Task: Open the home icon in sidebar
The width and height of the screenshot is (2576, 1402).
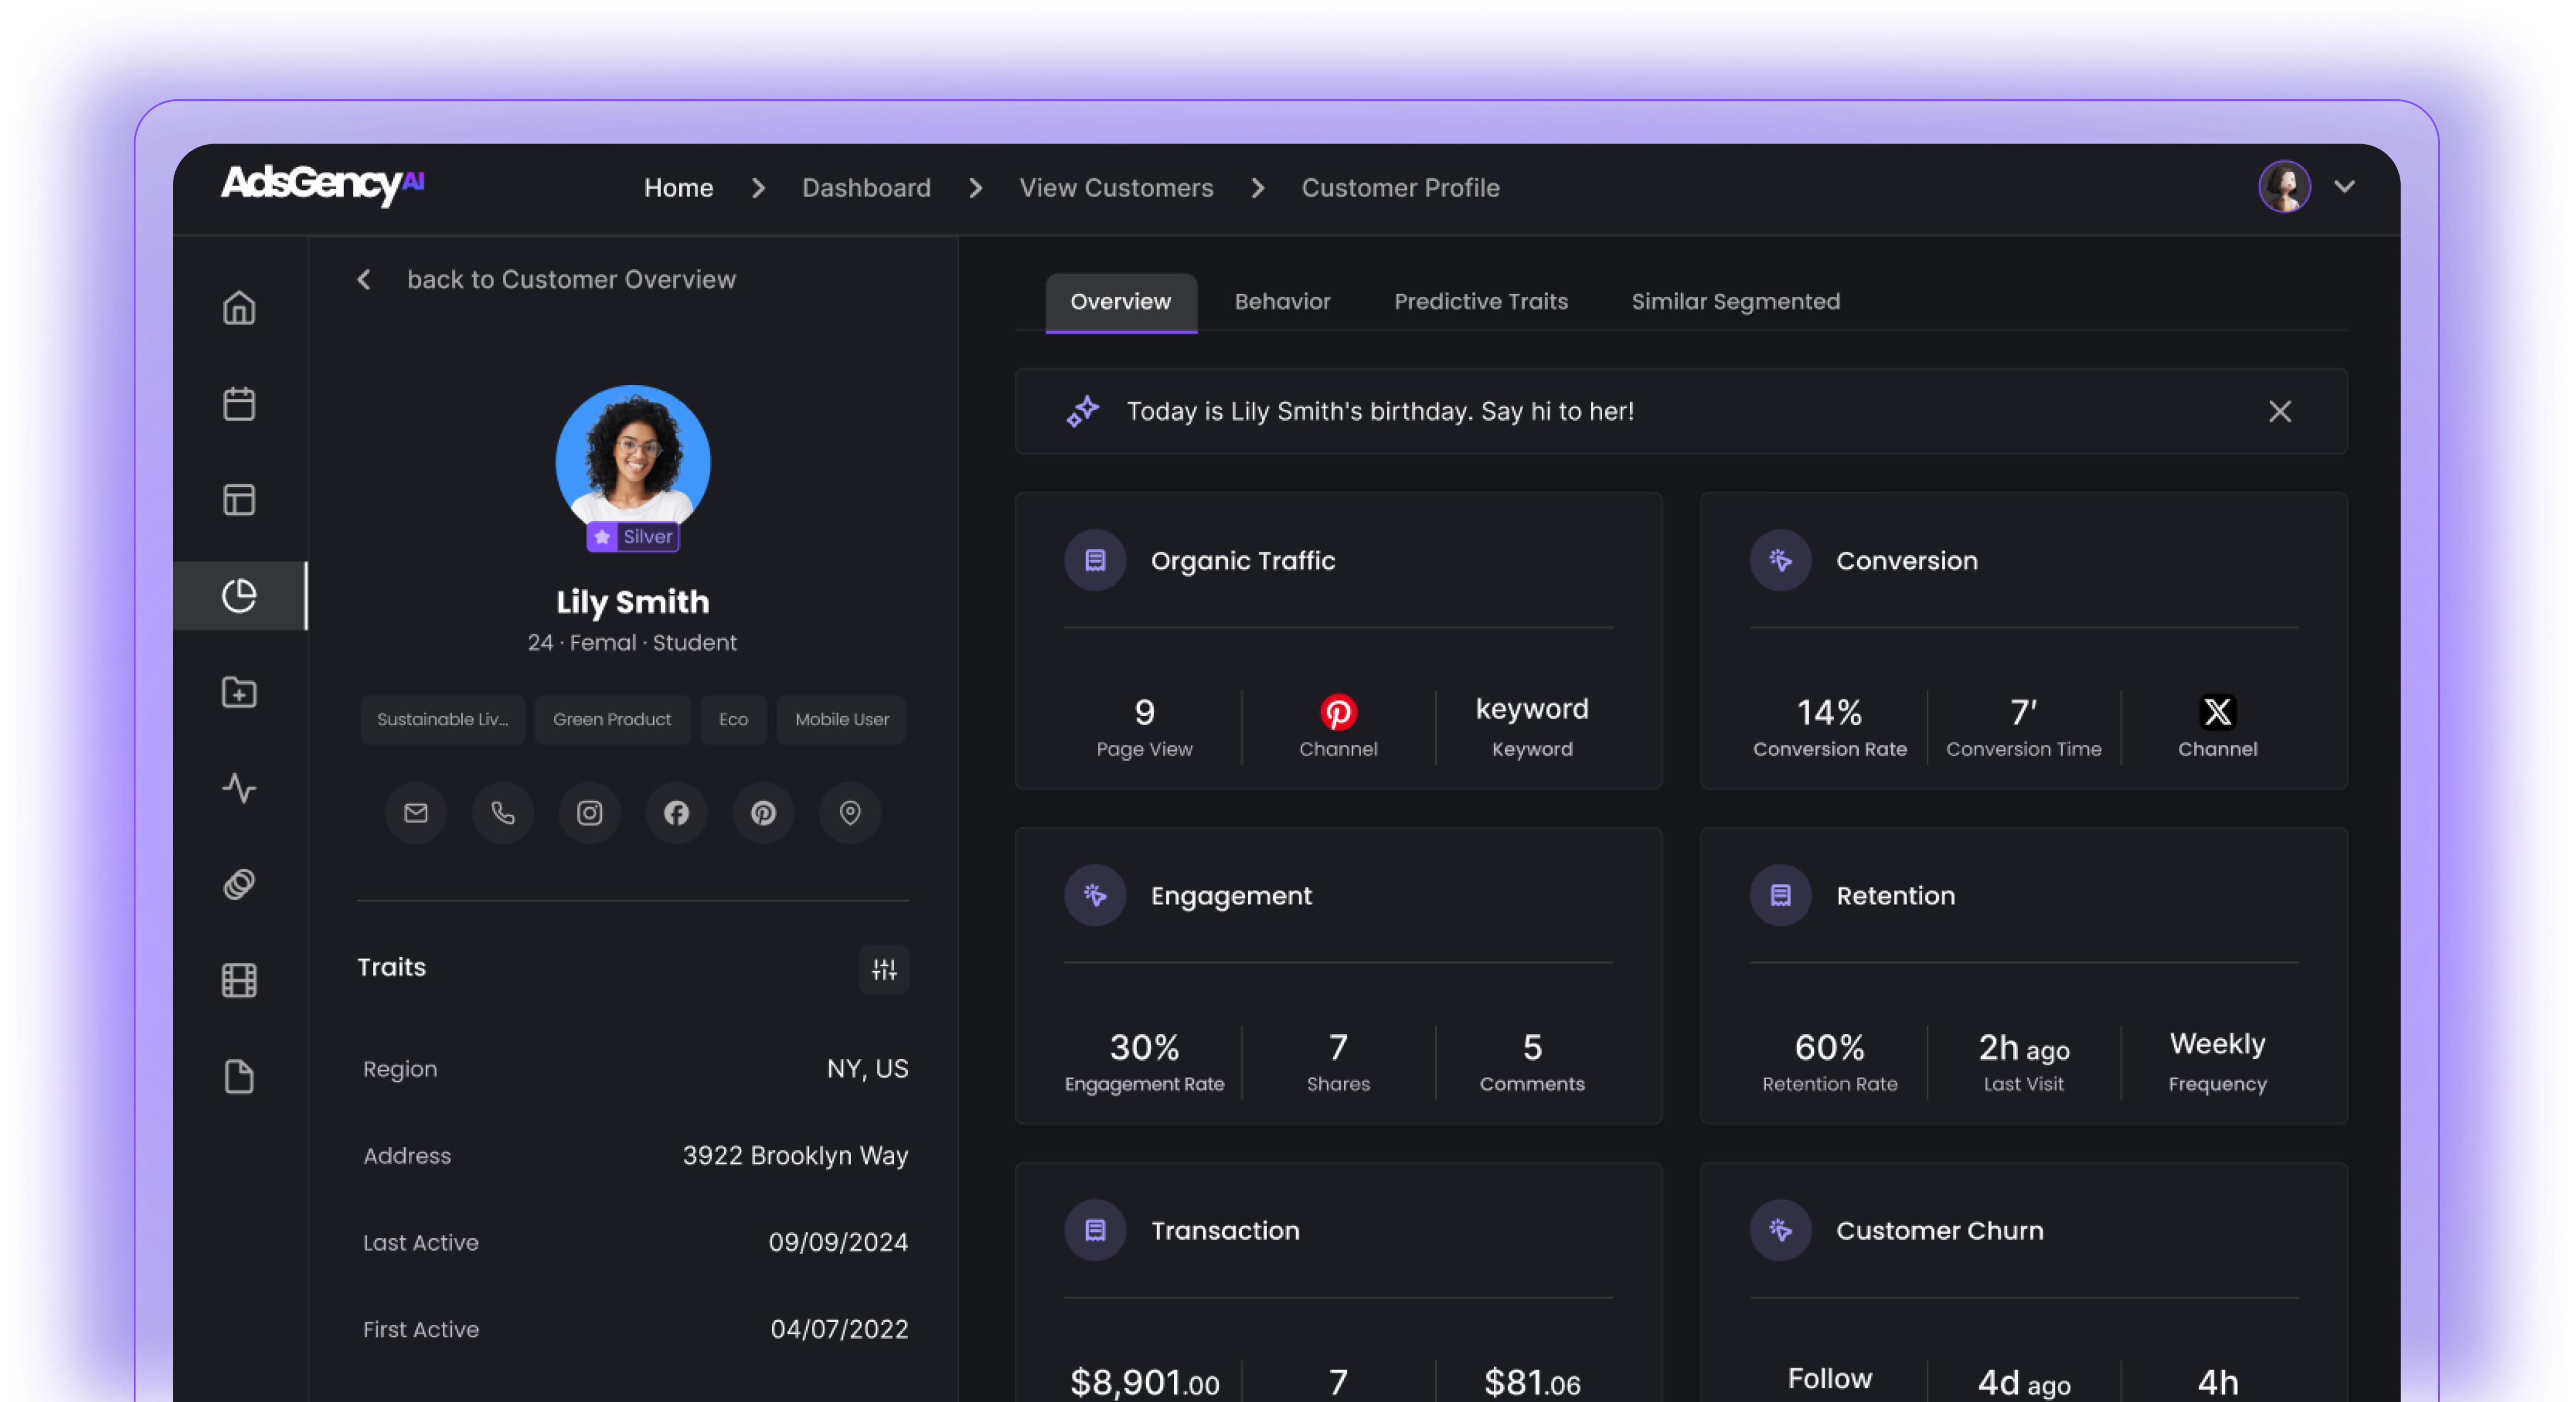Action: (x=239, y=308)
